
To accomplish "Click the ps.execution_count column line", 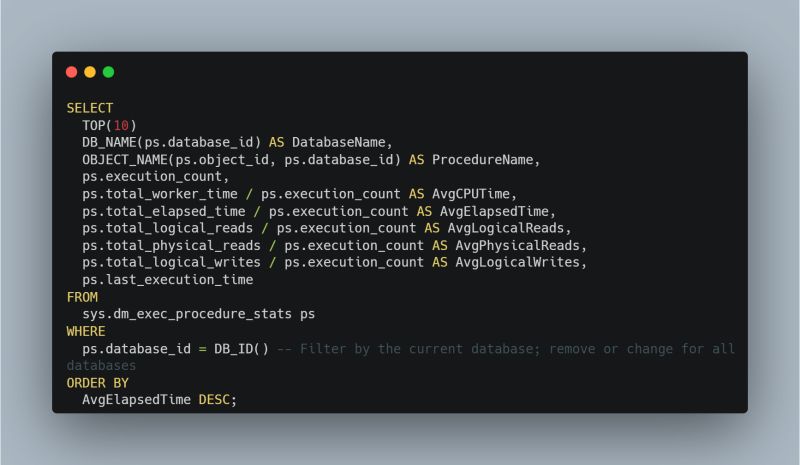I will tap(156, 177).
